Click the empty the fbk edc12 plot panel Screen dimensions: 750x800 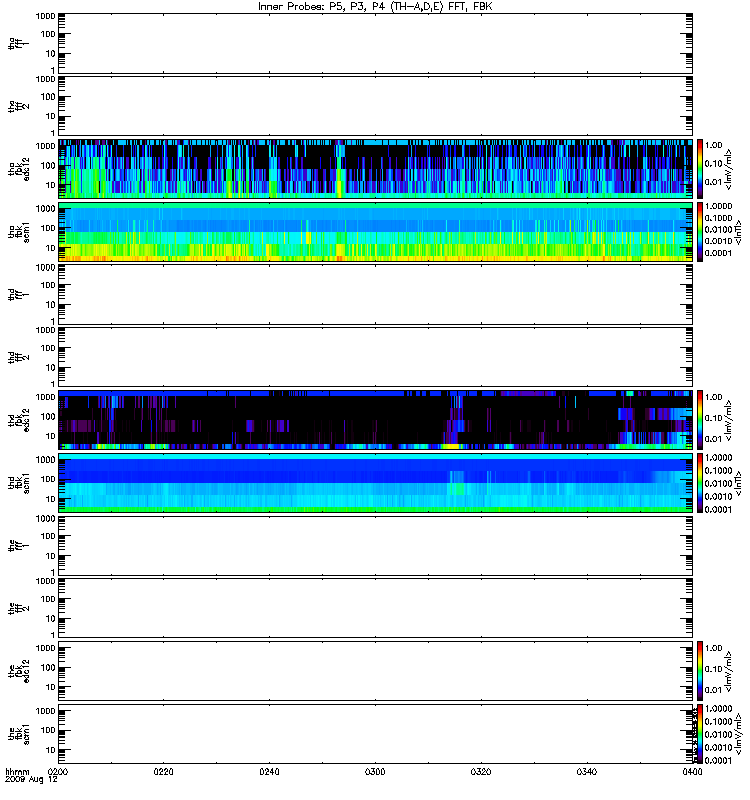(x=376, y=671)
